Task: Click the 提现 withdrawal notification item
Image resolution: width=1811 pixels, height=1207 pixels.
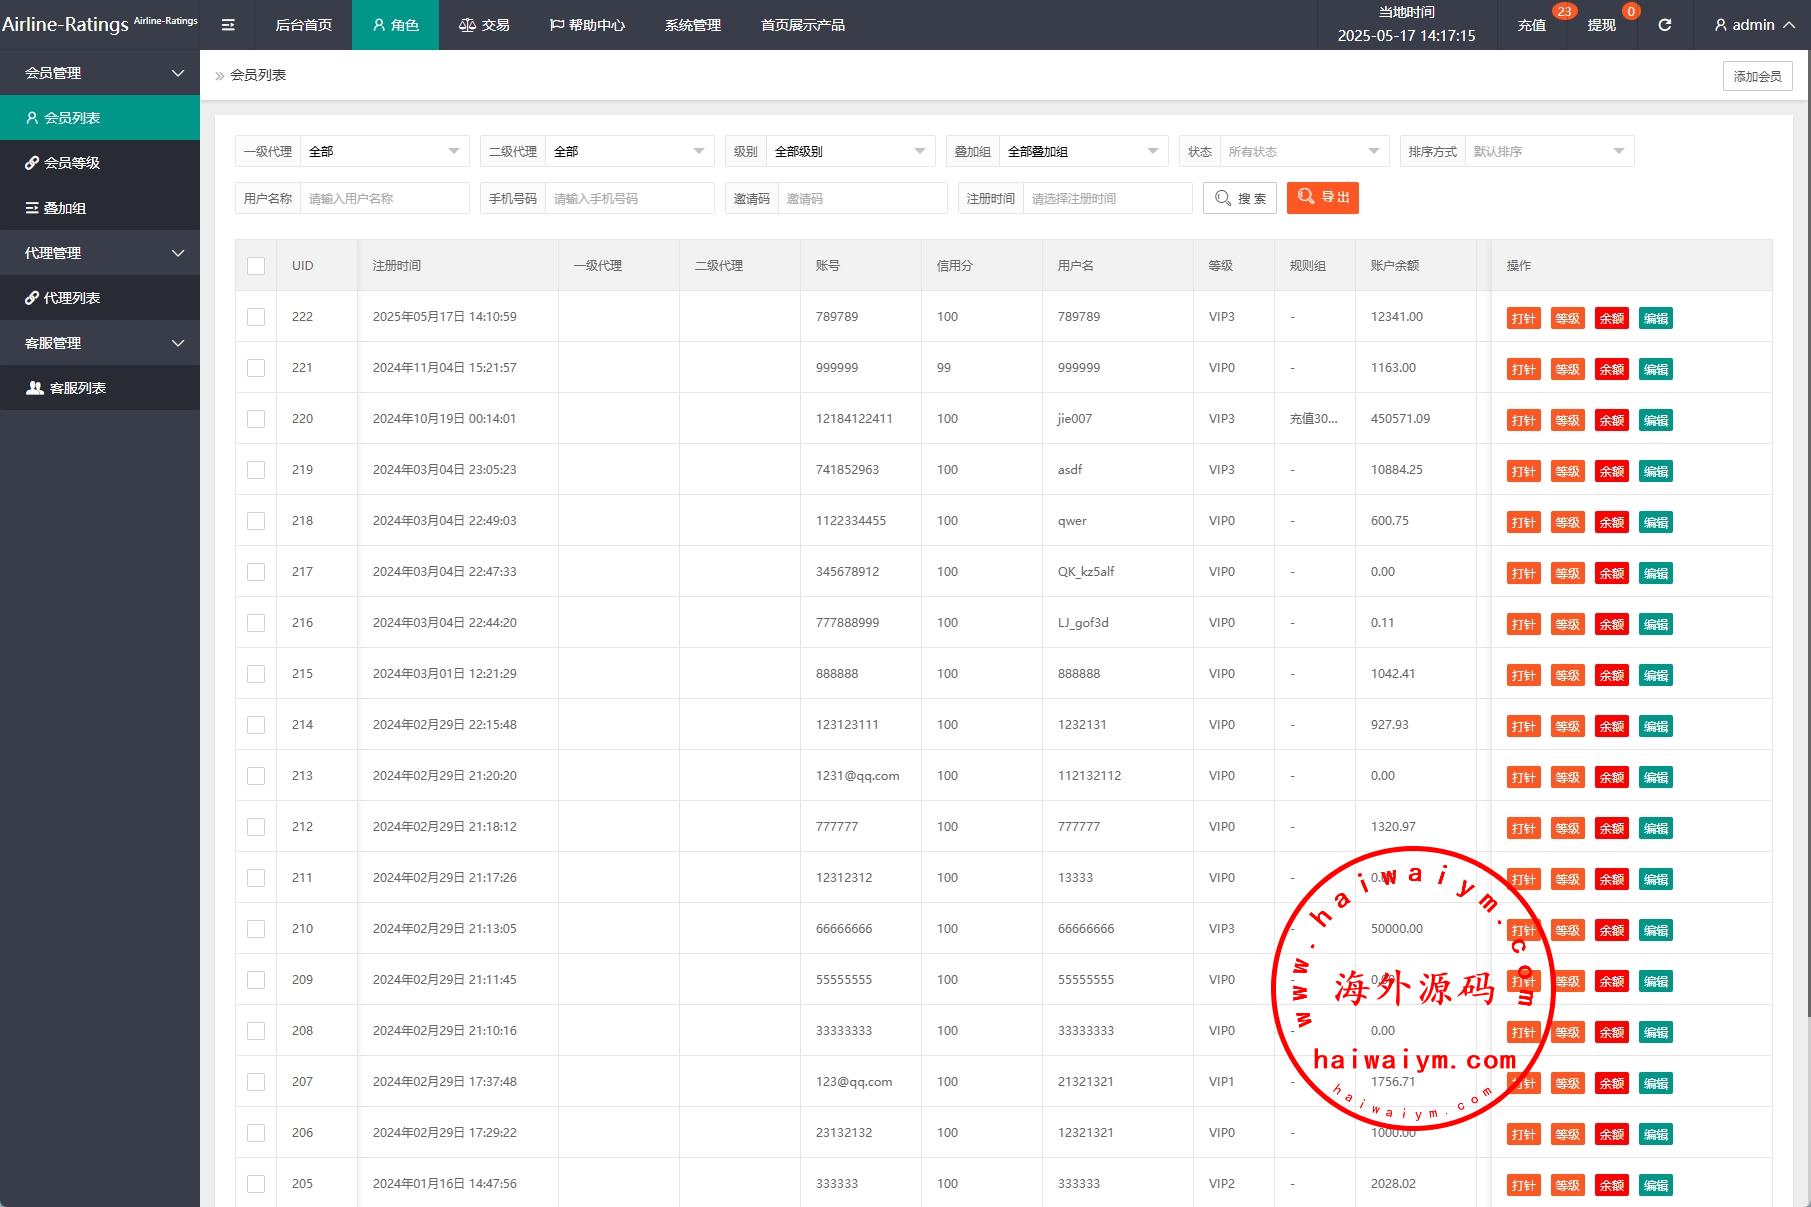Action: [1601, 25]
